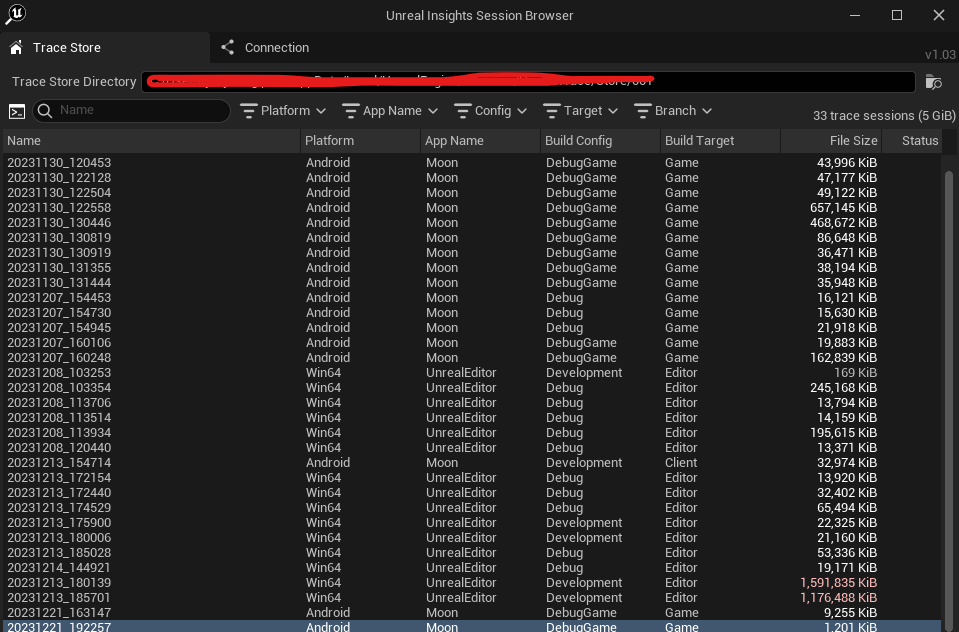Focus the Name search field
This screenshot has width=959, height=632.
(x=131, y=111)
